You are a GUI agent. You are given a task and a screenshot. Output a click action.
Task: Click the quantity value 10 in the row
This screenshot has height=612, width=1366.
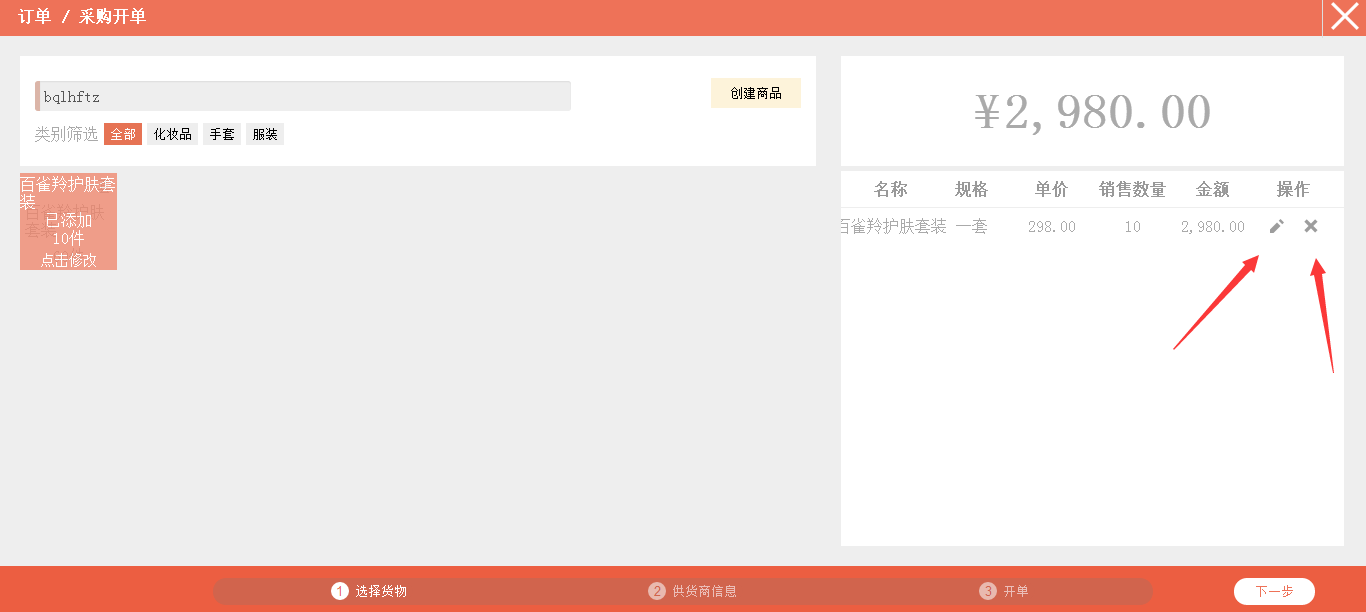[x=1132, y=227]
